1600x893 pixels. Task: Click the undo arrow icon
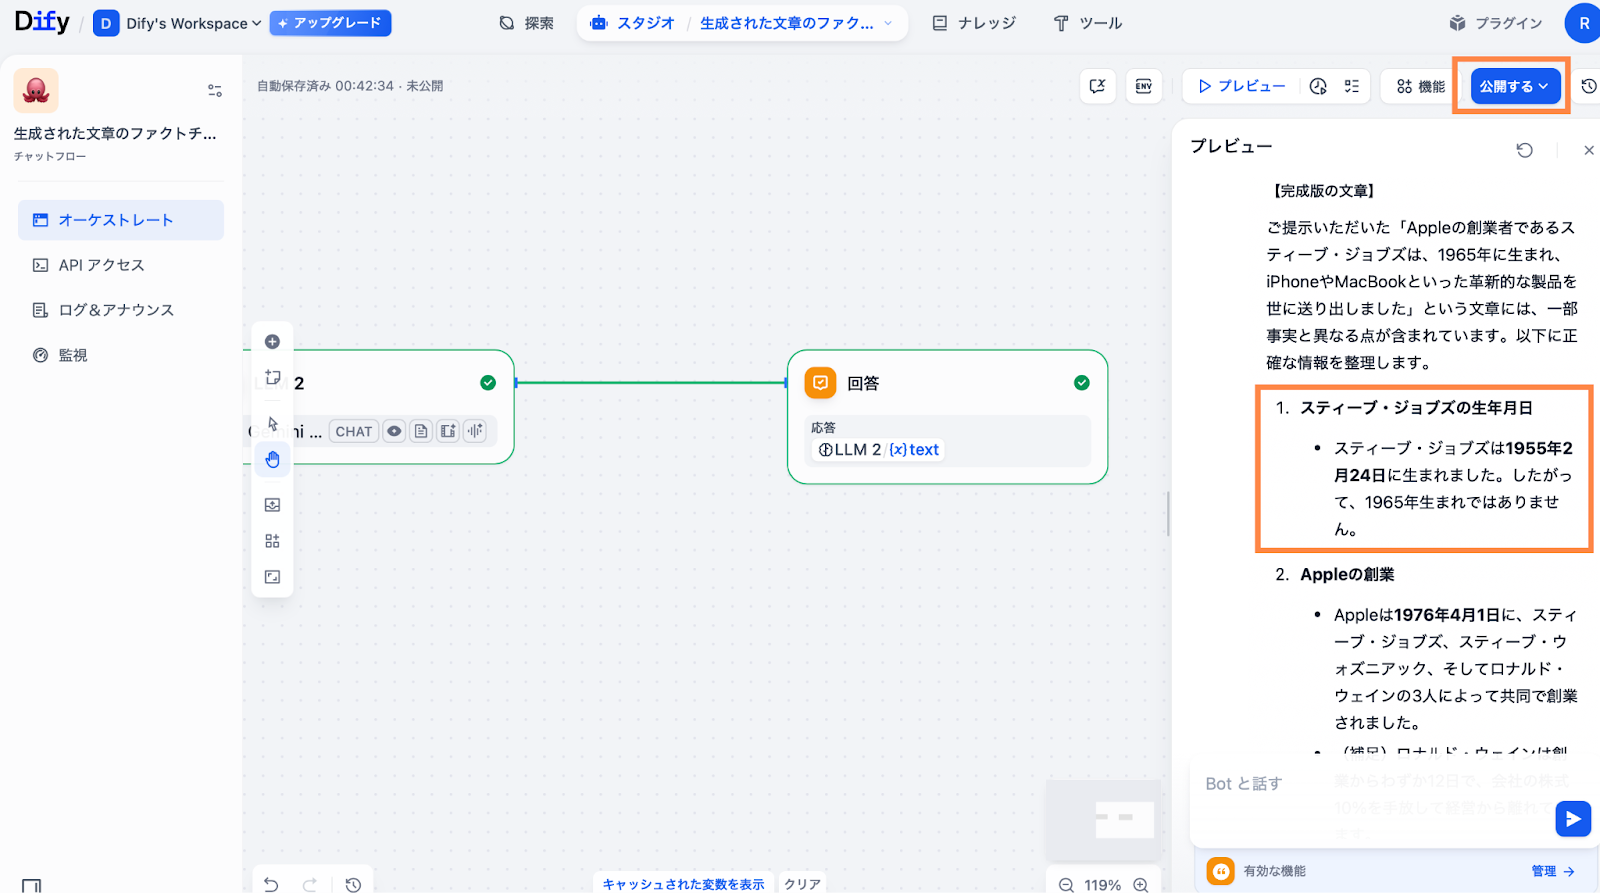pyautogui.click(x=271, y=885)
